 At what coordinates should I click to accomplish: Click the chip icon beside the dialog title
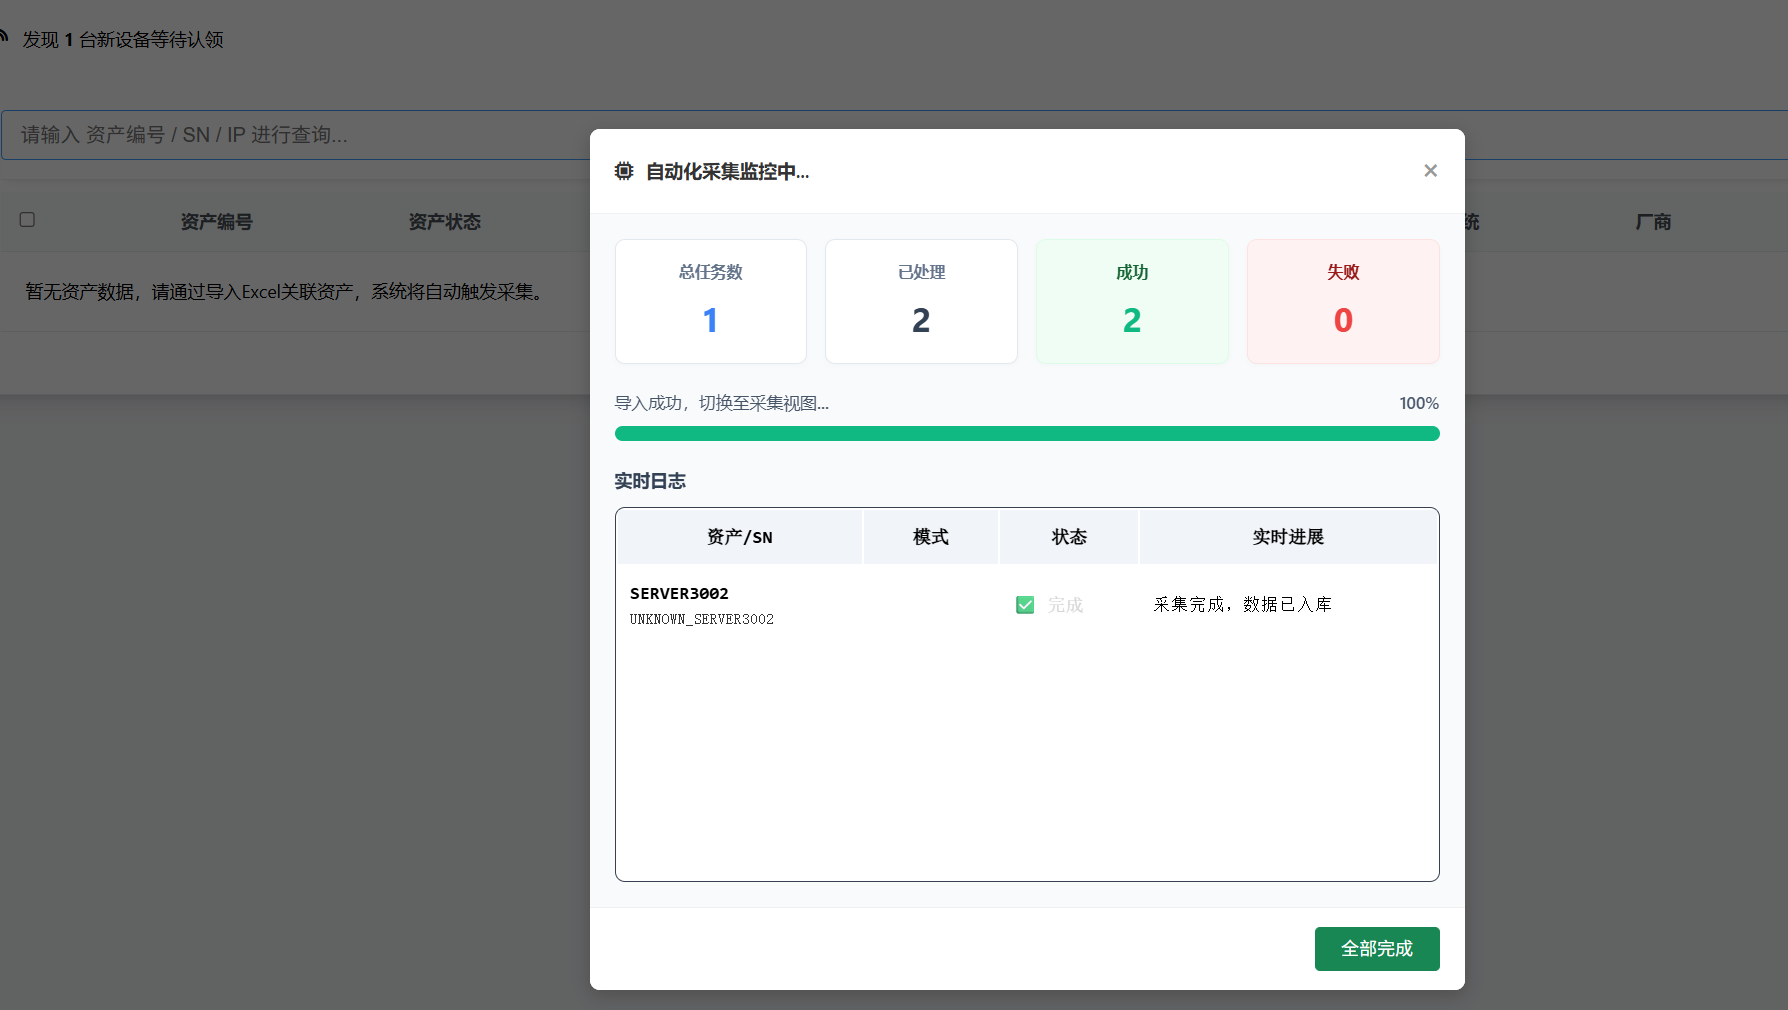tap(624, 171)
